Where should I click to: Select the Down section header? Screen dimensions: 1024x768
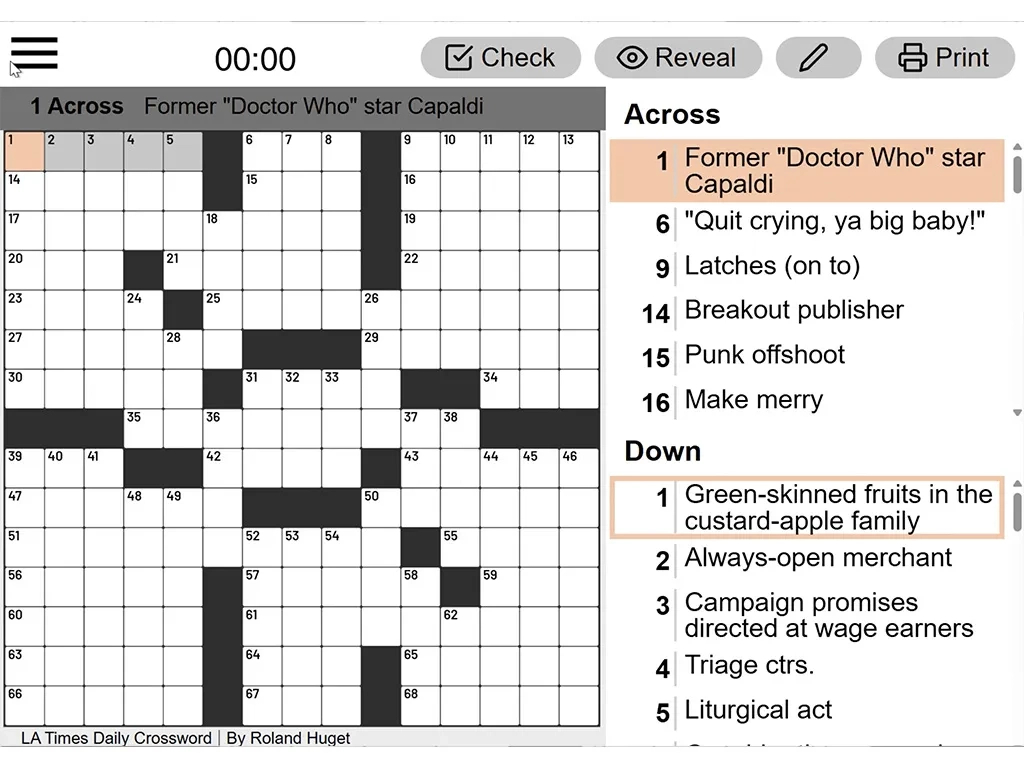[x=662, y=451]
